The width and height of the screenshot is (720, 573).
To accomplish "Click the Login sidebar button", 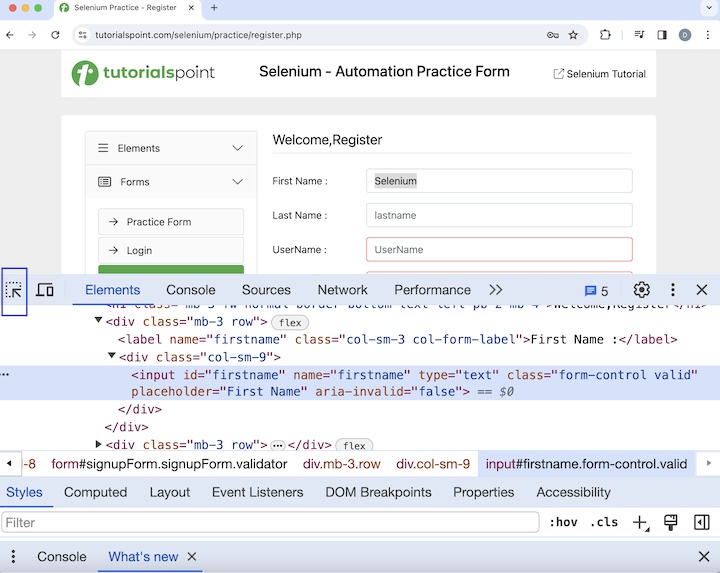I will [171, 250].
